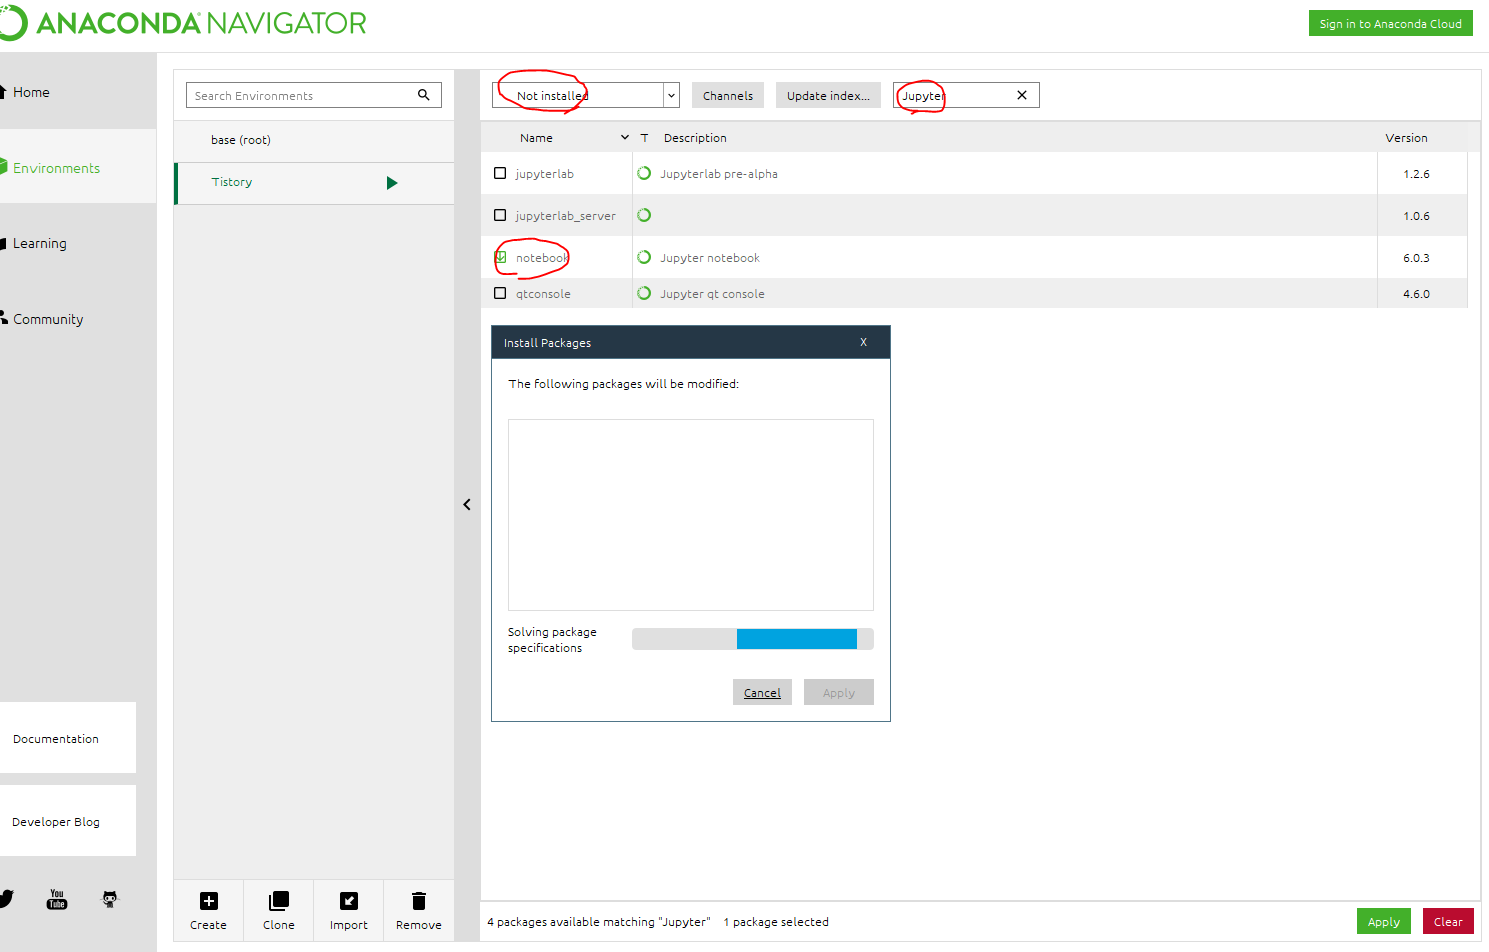This screenshot has width=1489, height=952.
Task: Click the Jupyter notebook description
Action: 710,257
